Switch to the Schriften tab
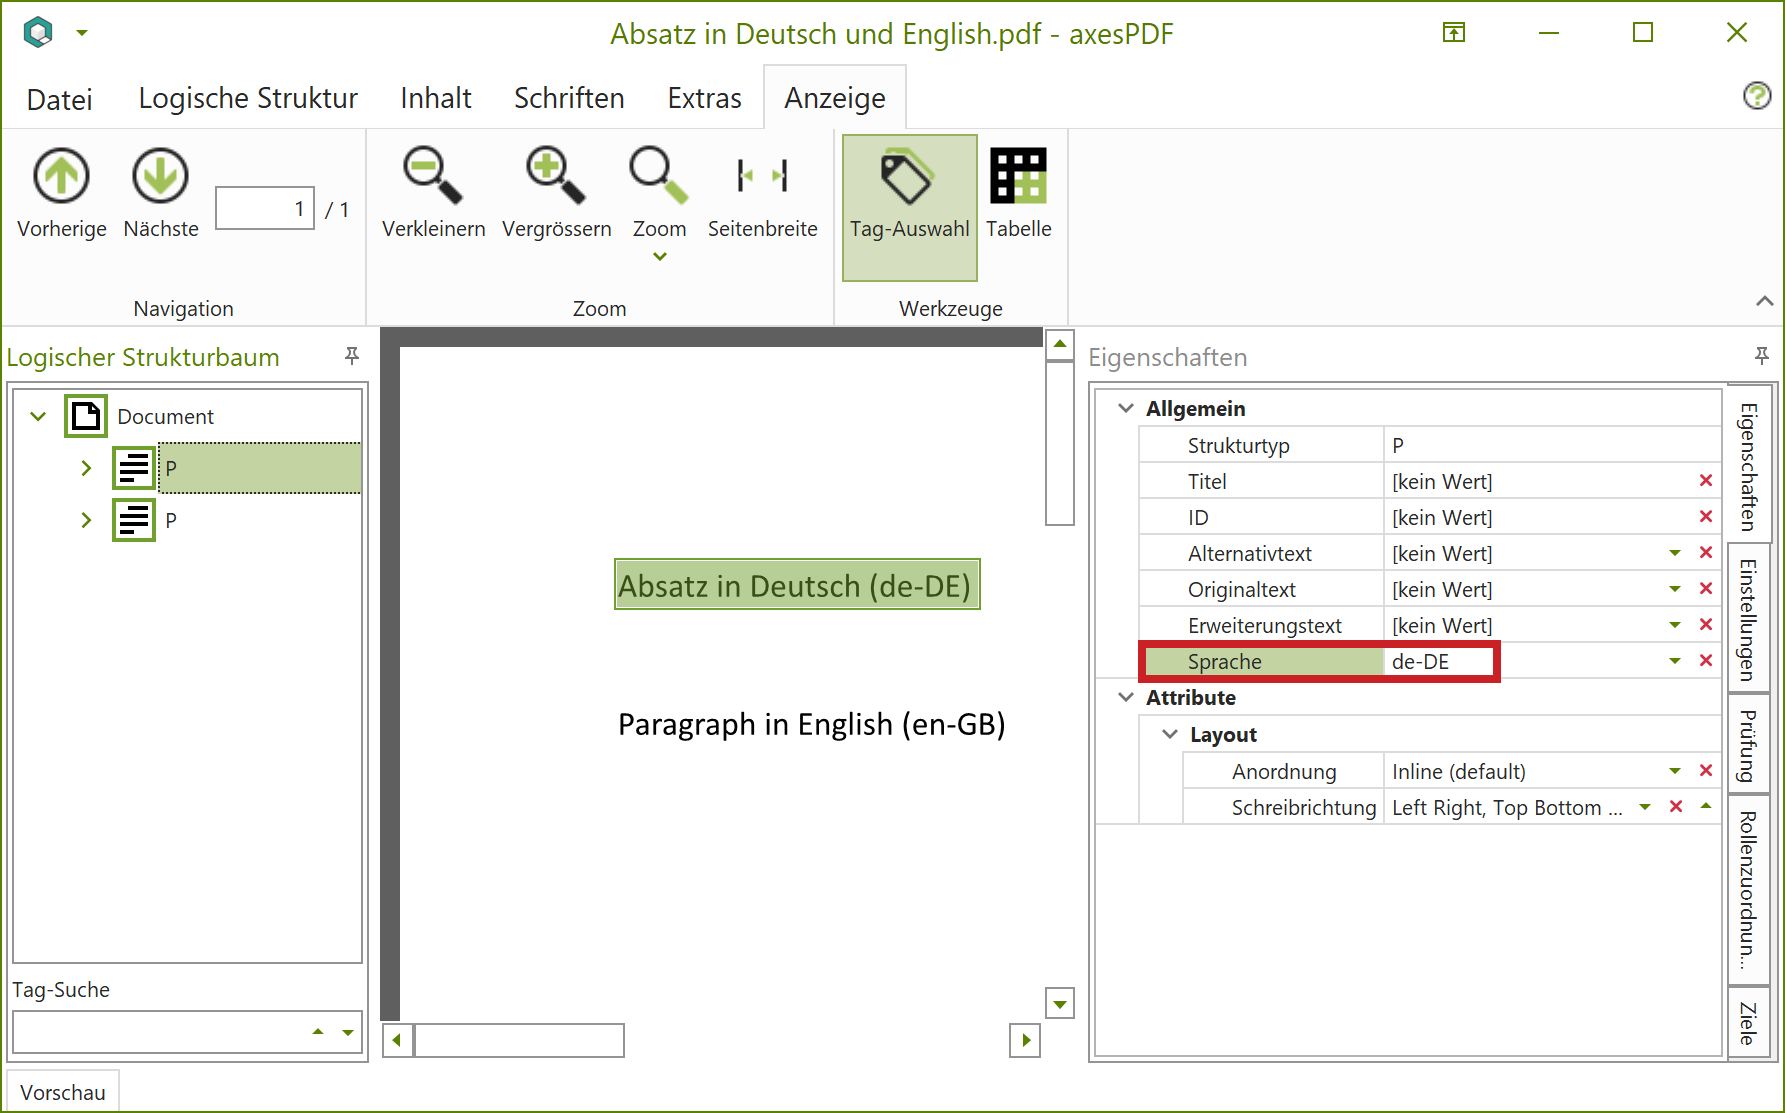This screenshot has height=1113, width=1785. 569,98
